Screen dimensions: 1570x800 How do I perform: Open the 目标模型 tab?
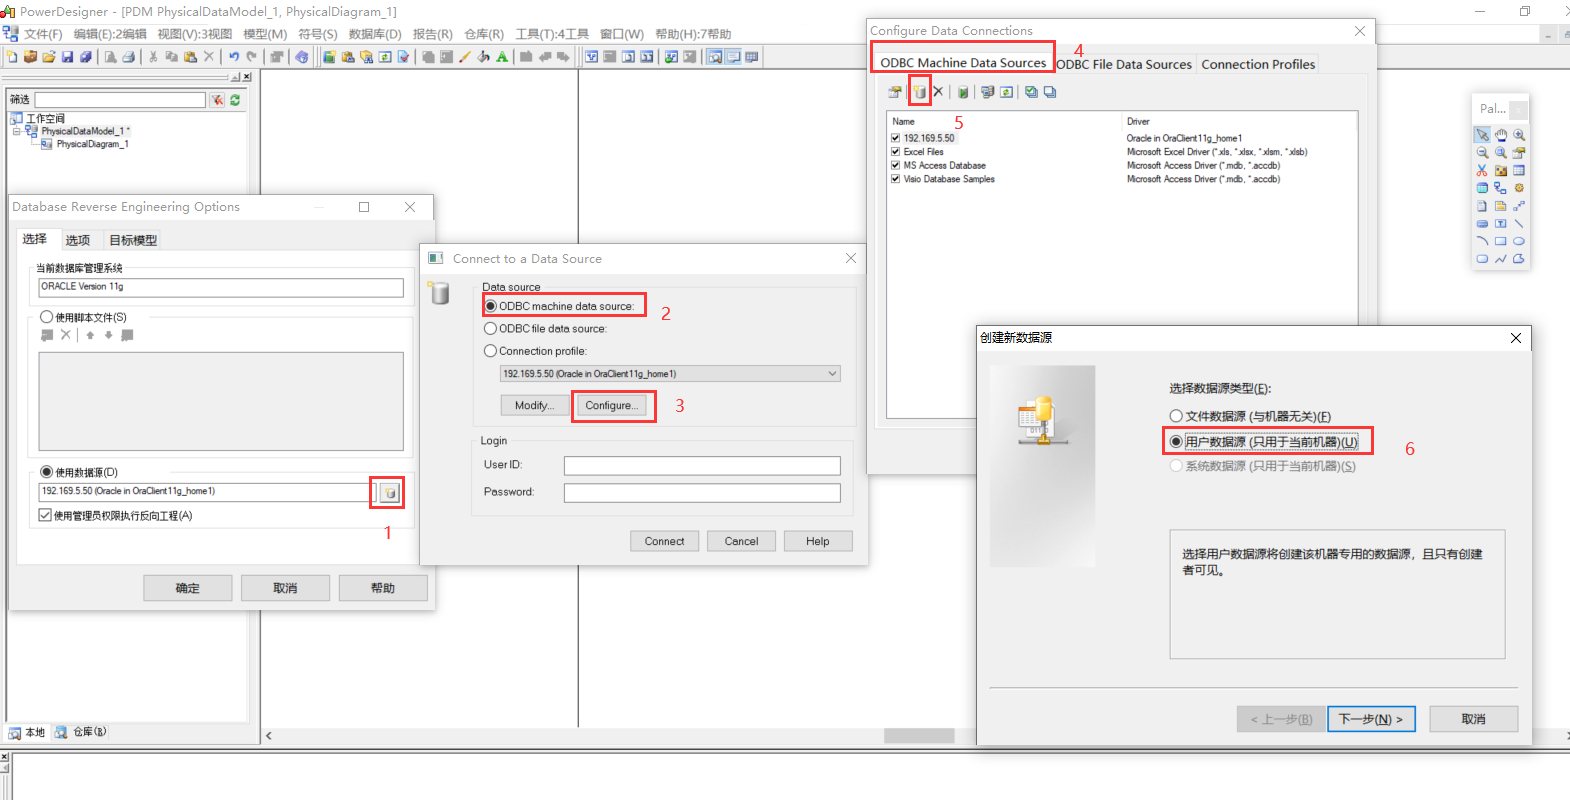point(133,240)
